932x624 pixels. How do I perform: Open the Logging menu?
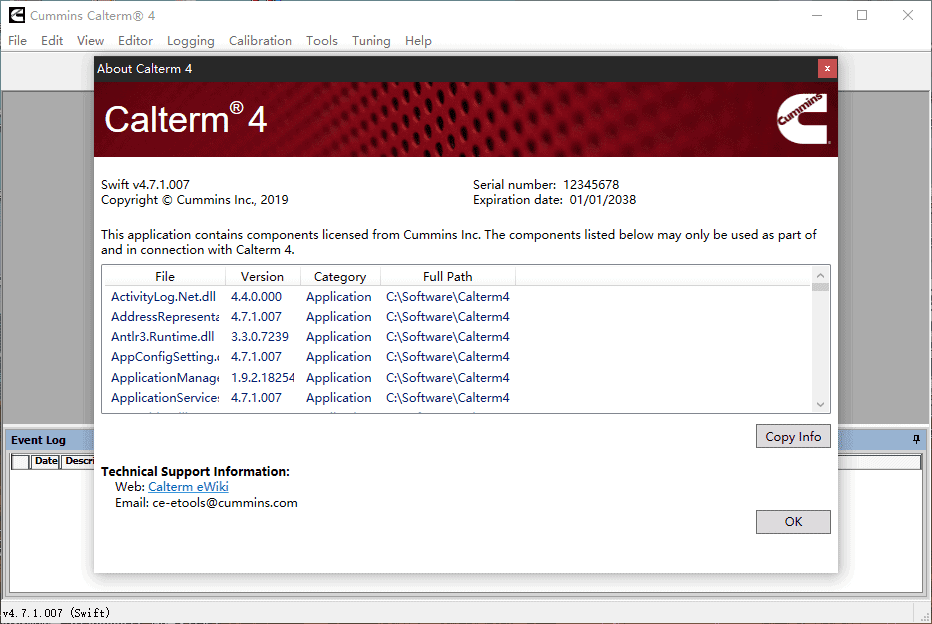[190, 40]
